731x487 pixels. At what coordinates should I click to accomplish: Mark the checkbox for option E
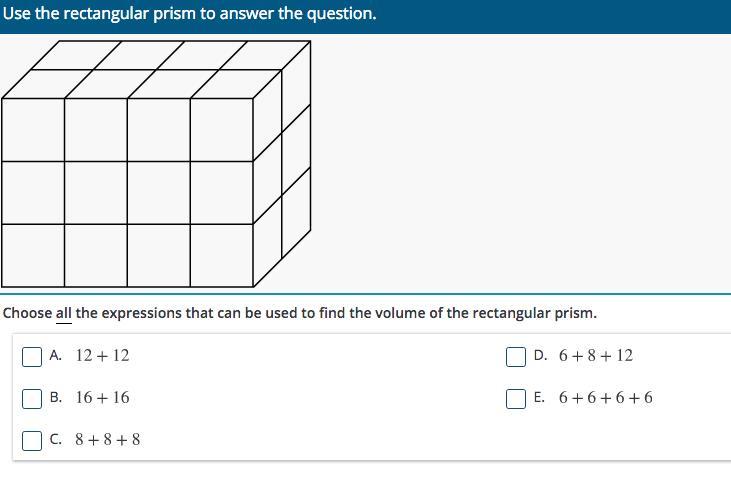click(x=516, y=398)
